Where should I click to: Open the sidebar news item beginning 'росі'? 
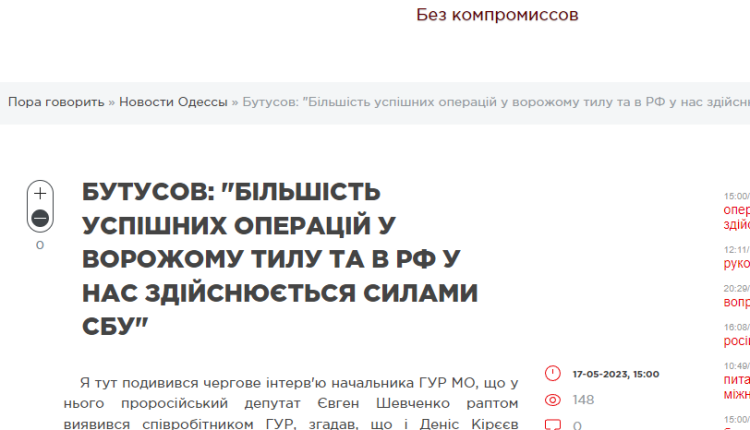(737, 341)
